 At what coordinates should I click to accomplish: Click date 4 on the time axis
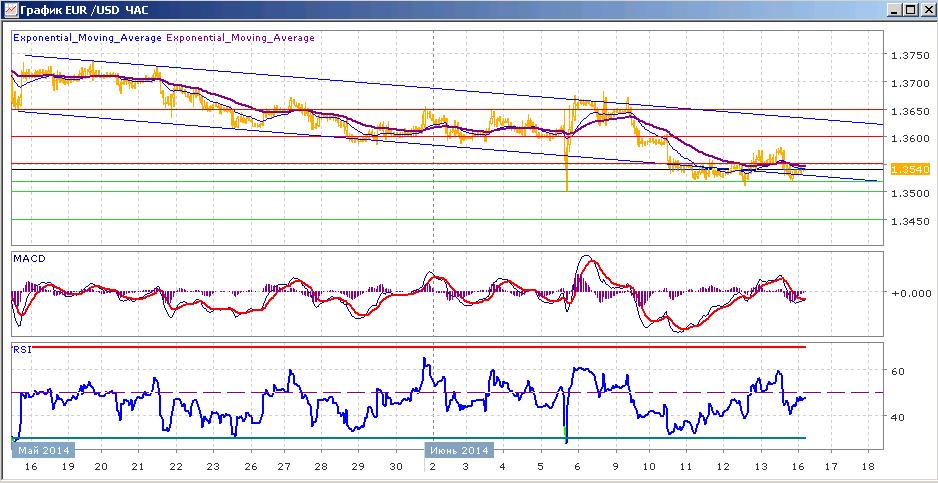point(502,467)
